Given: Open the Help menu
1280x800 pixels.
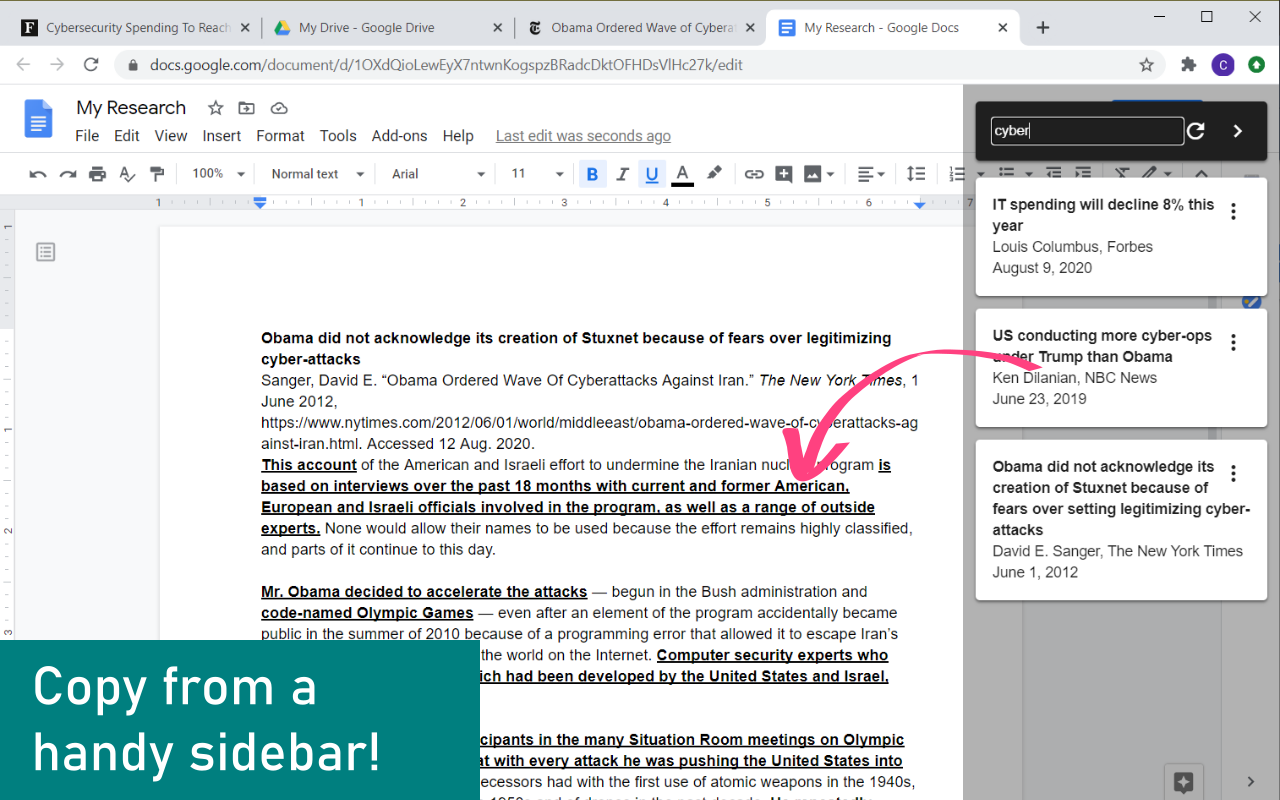Looking at the screenshot, I should tap(458, 136).
